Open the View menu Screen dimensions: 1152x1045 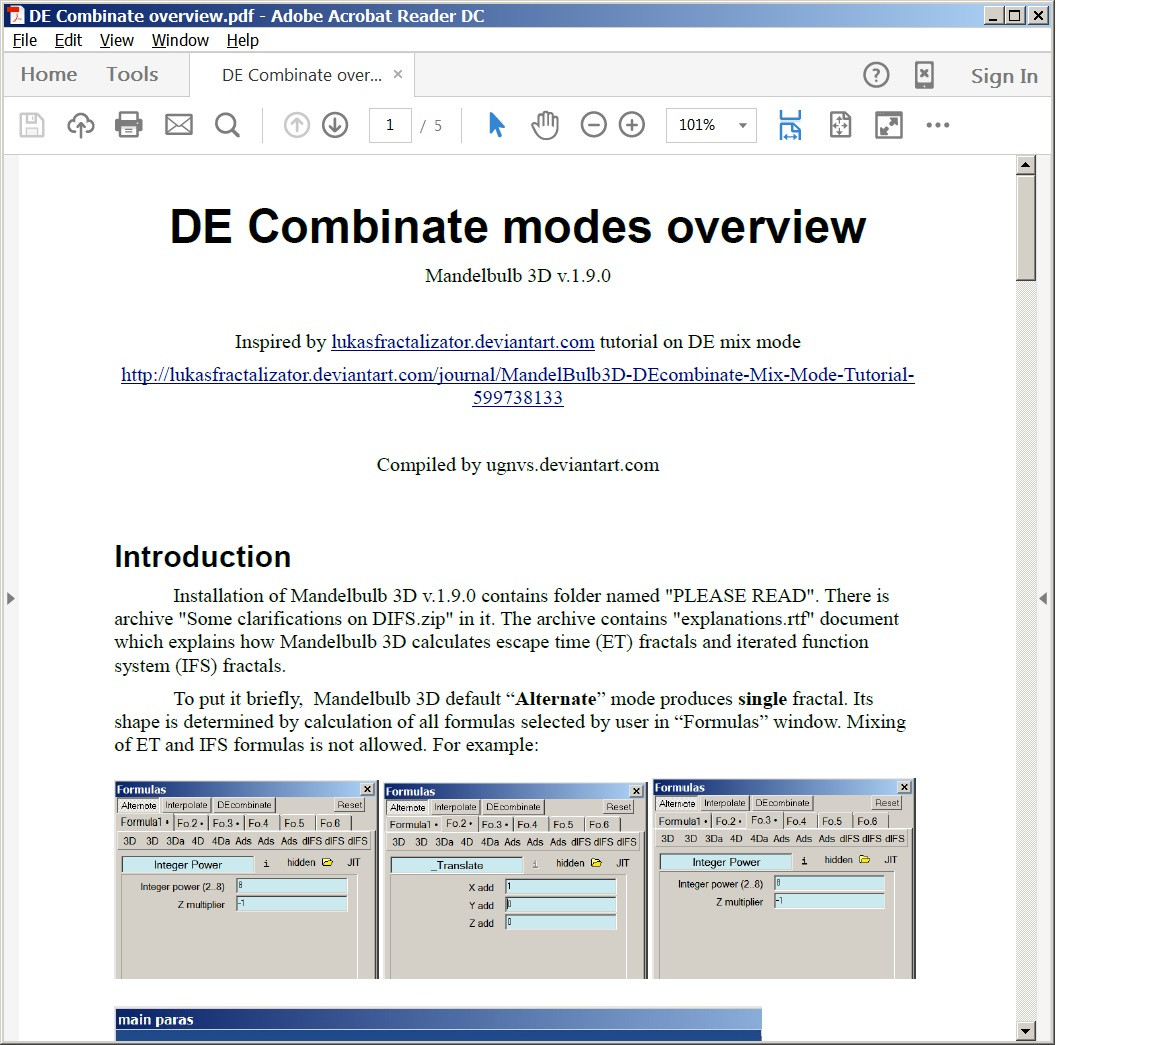[117, 40]
